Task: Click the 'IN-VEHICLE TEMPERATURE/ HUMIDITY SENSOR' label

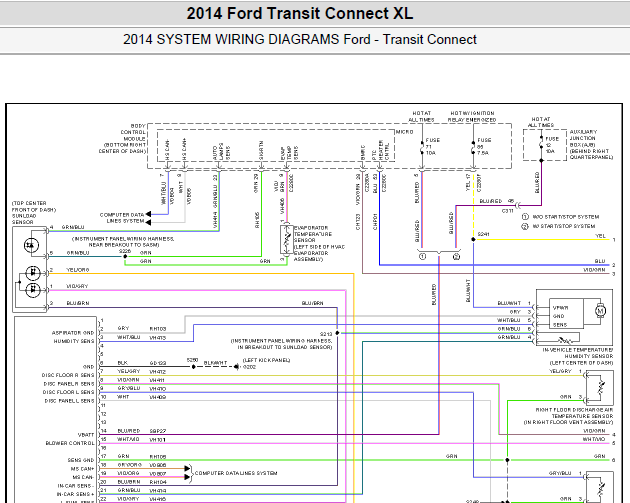Action: click(578, 353)
